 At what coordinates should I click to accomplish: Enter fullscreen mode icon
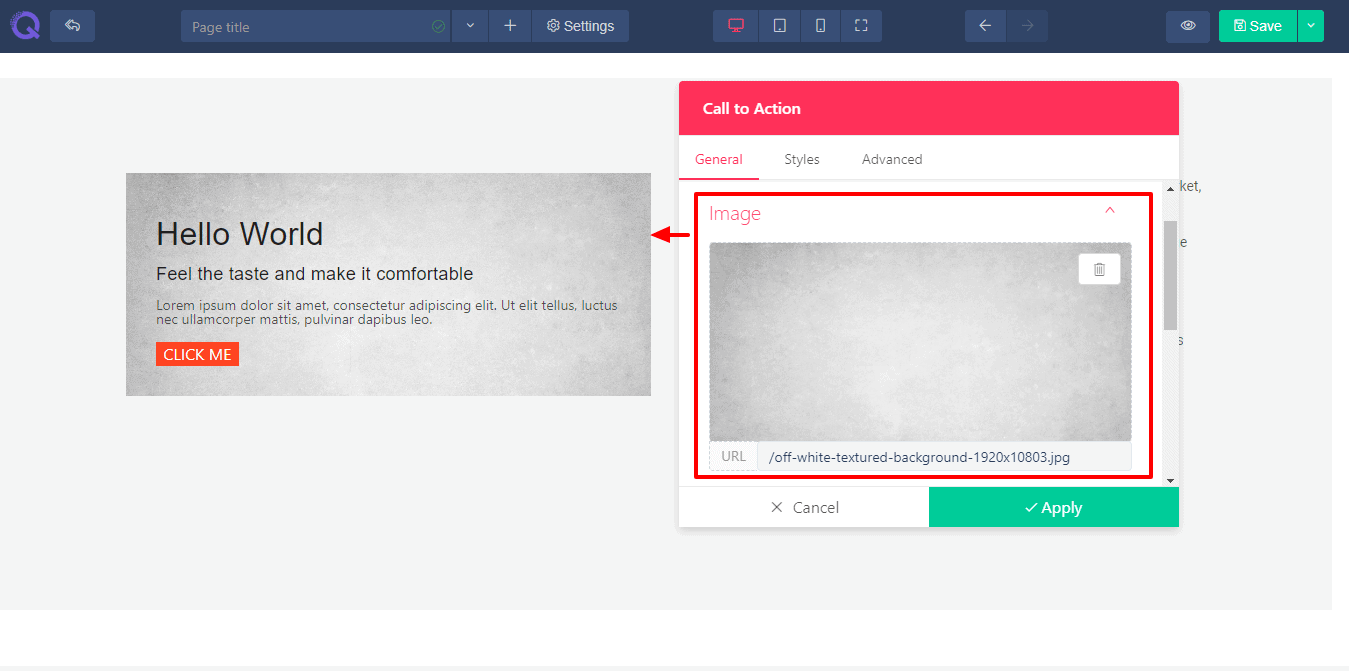point(861,26)
